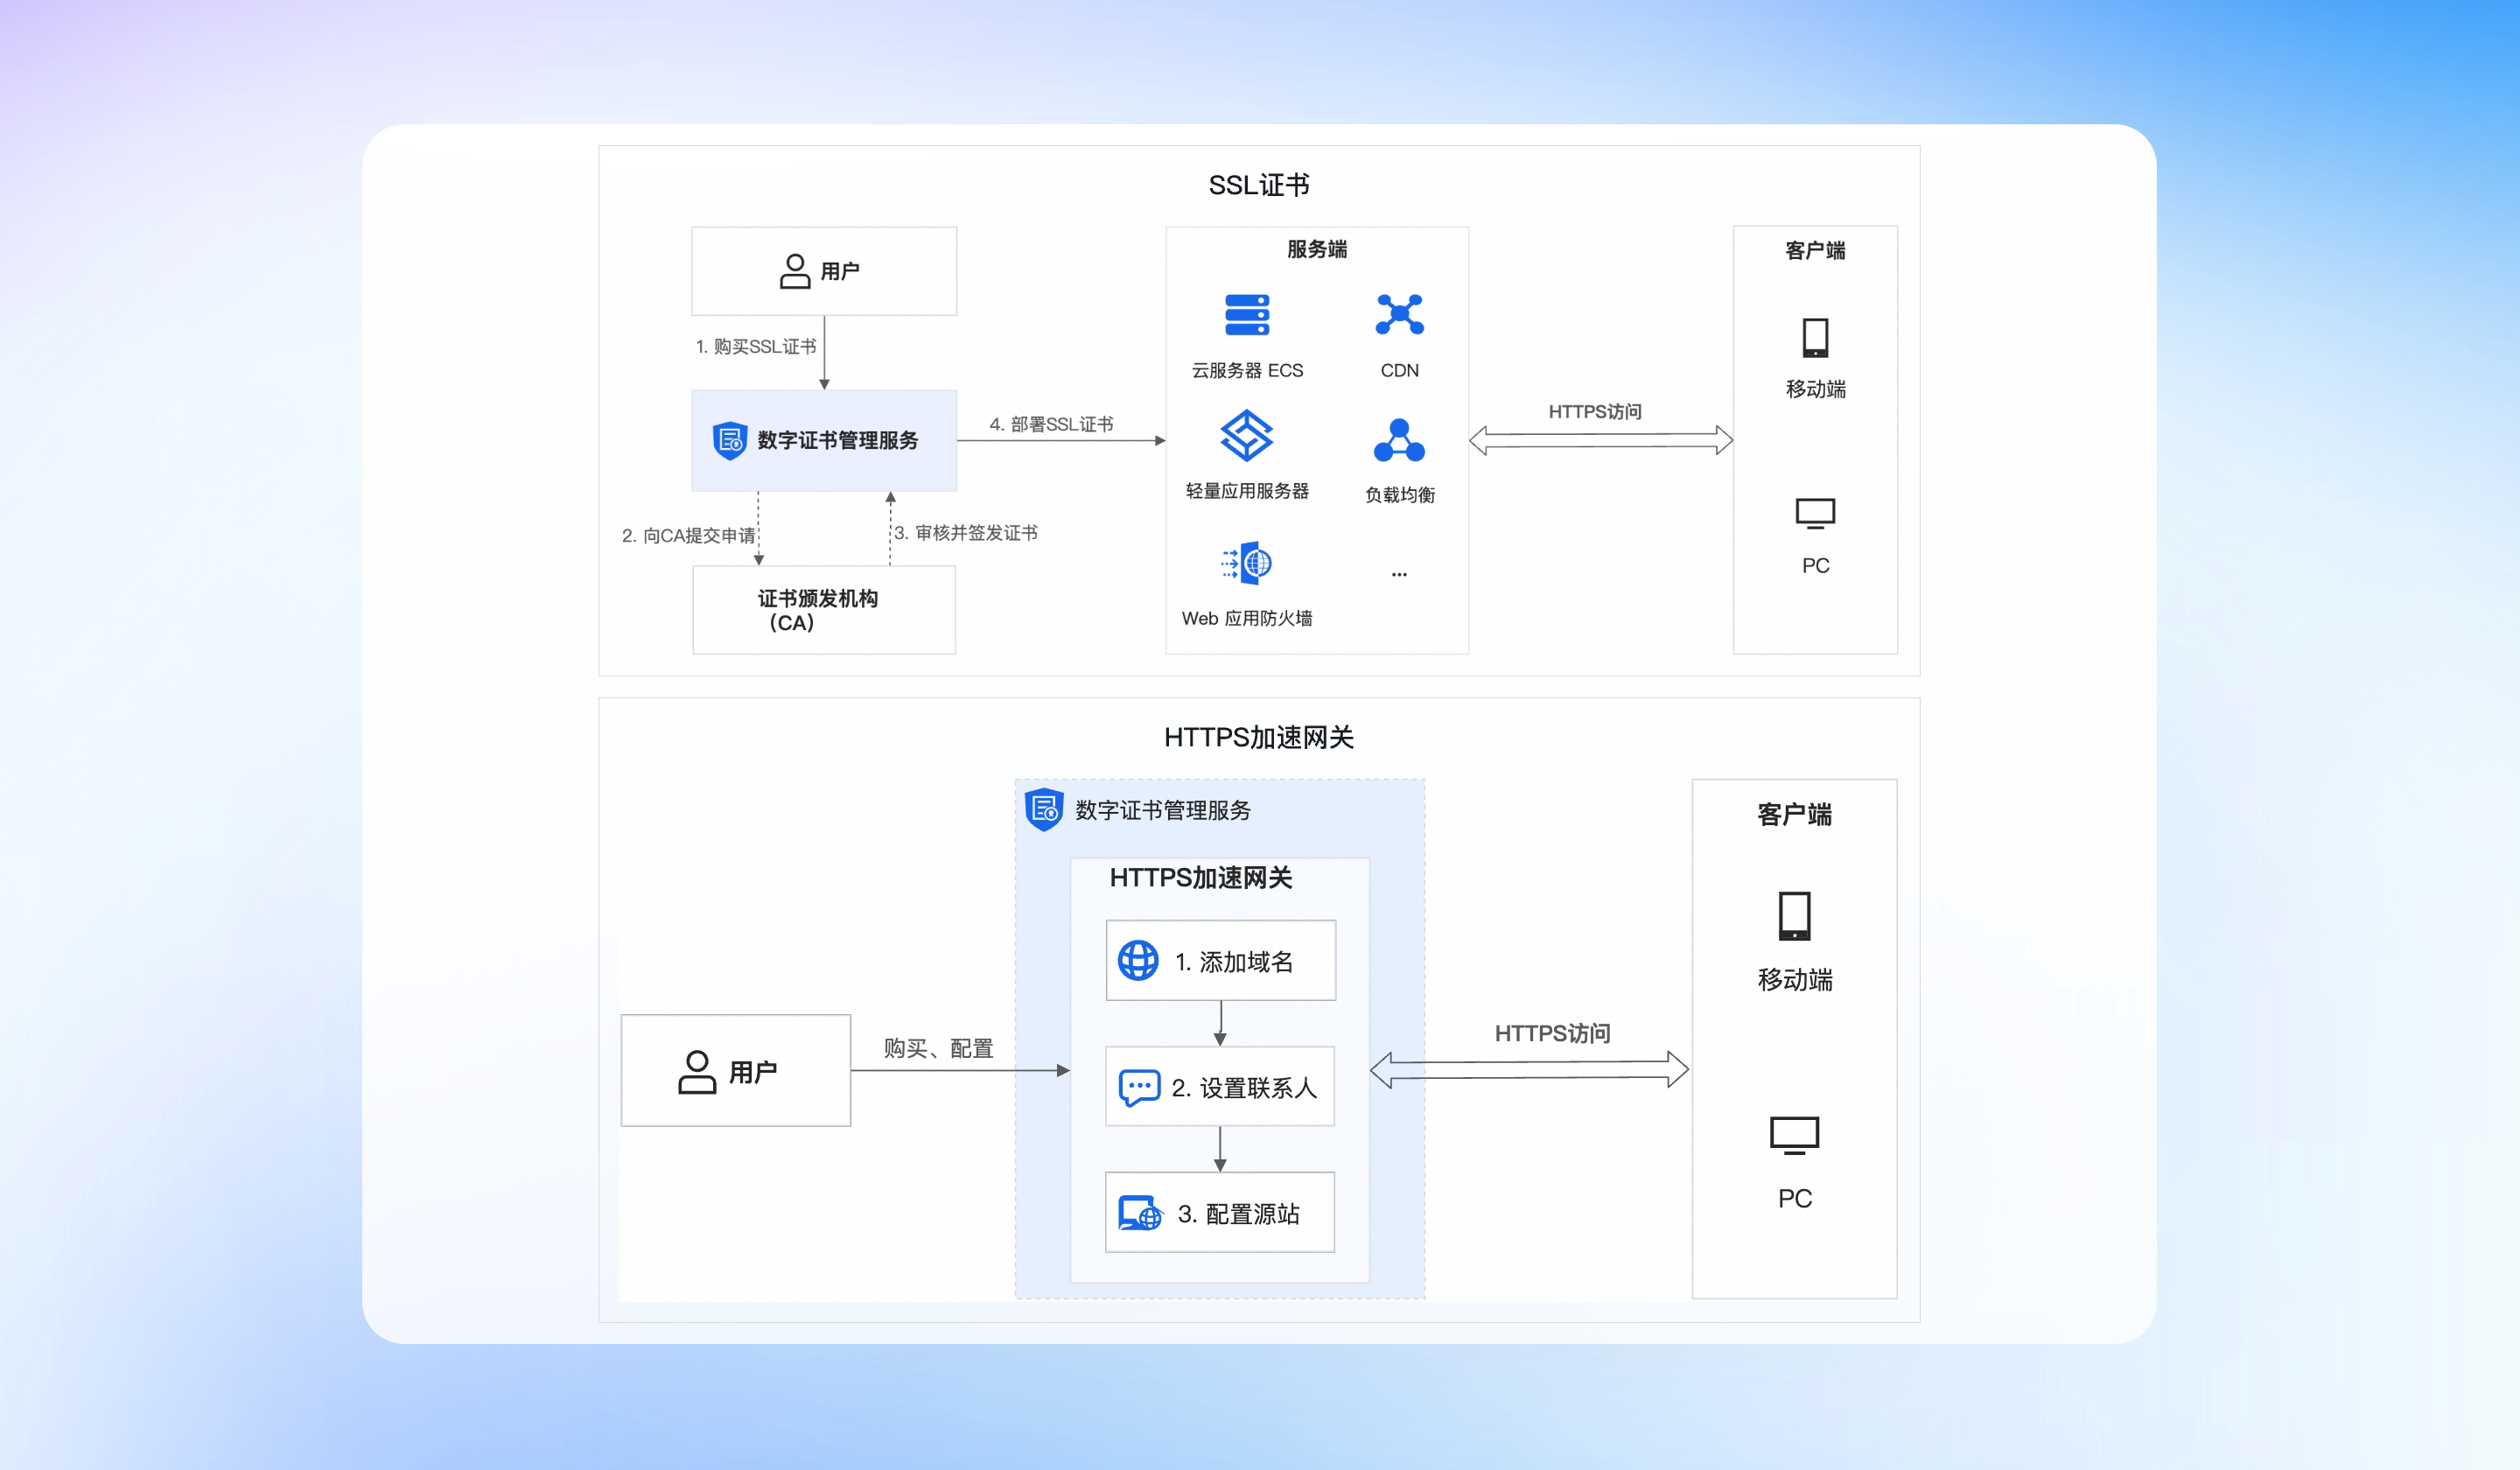This screenshot has height=1470, width=2520.
Task: Click the ellipsis under 负载均衡
Action: click(x=1399, y=574)
